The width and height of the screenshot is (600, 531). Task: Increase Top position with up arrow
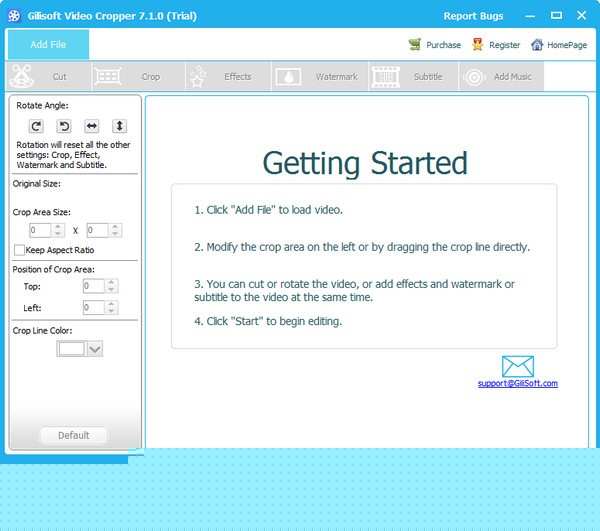[x=111, y=283]
